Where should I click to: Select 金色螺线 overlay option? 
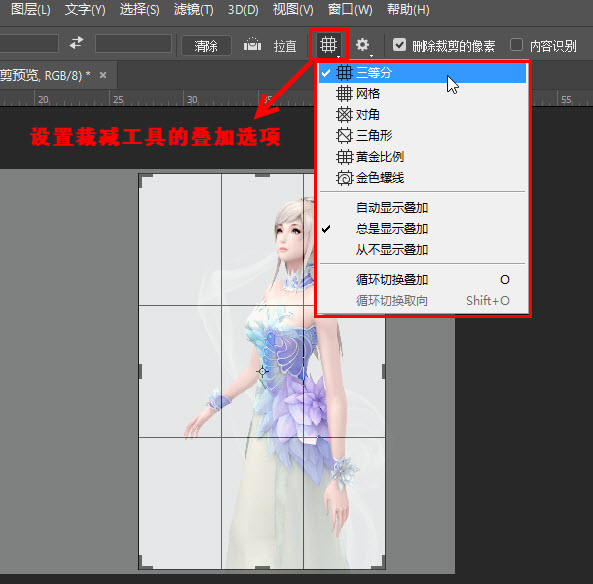[422, 178]
